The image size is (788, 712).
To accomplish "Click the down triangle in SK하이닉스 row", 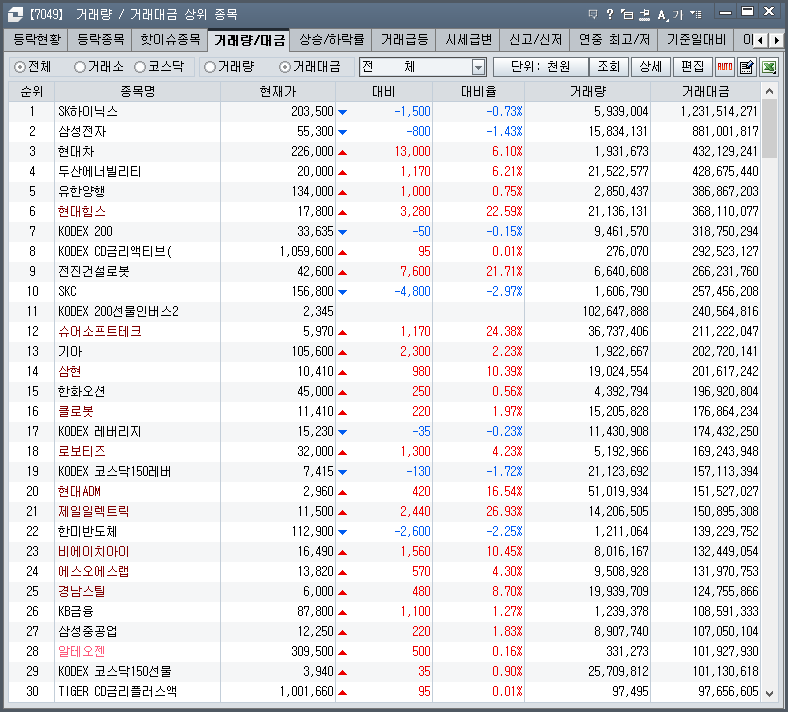I will [x=342, y=112].
